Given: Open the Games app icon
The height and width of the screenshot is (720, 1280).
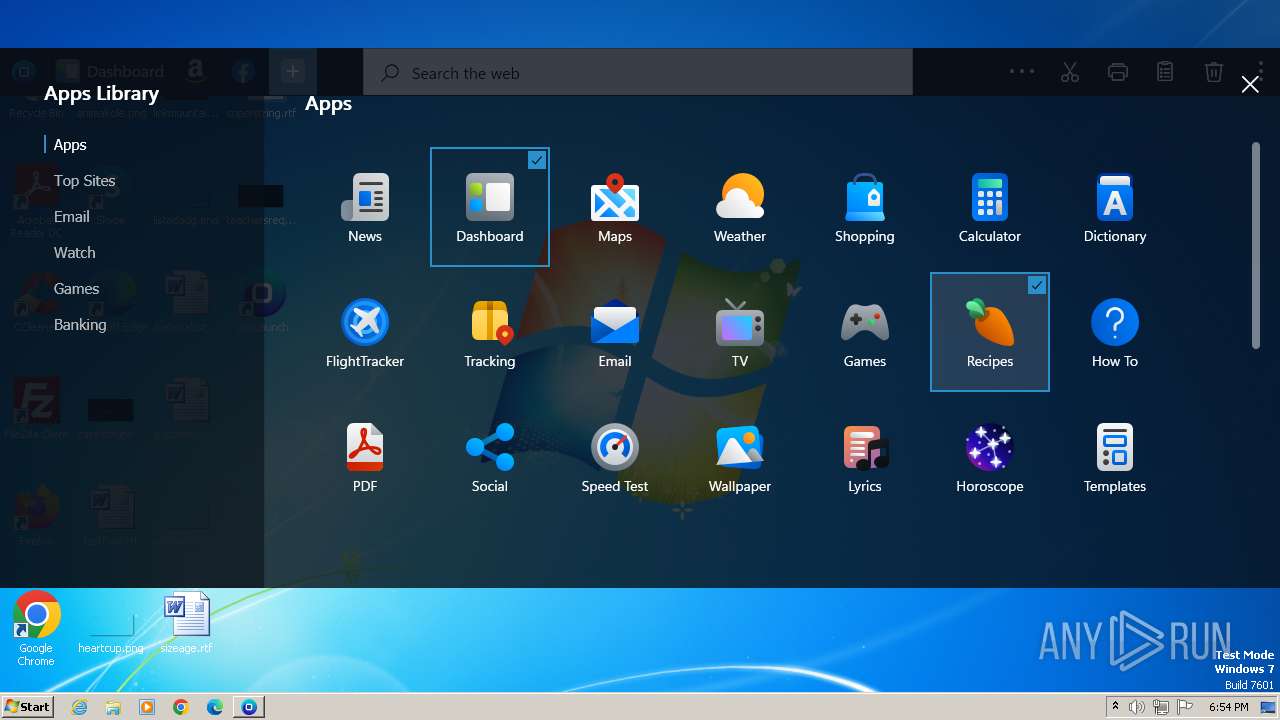Looking at the screenshot, I should click(x=865, y=332).
